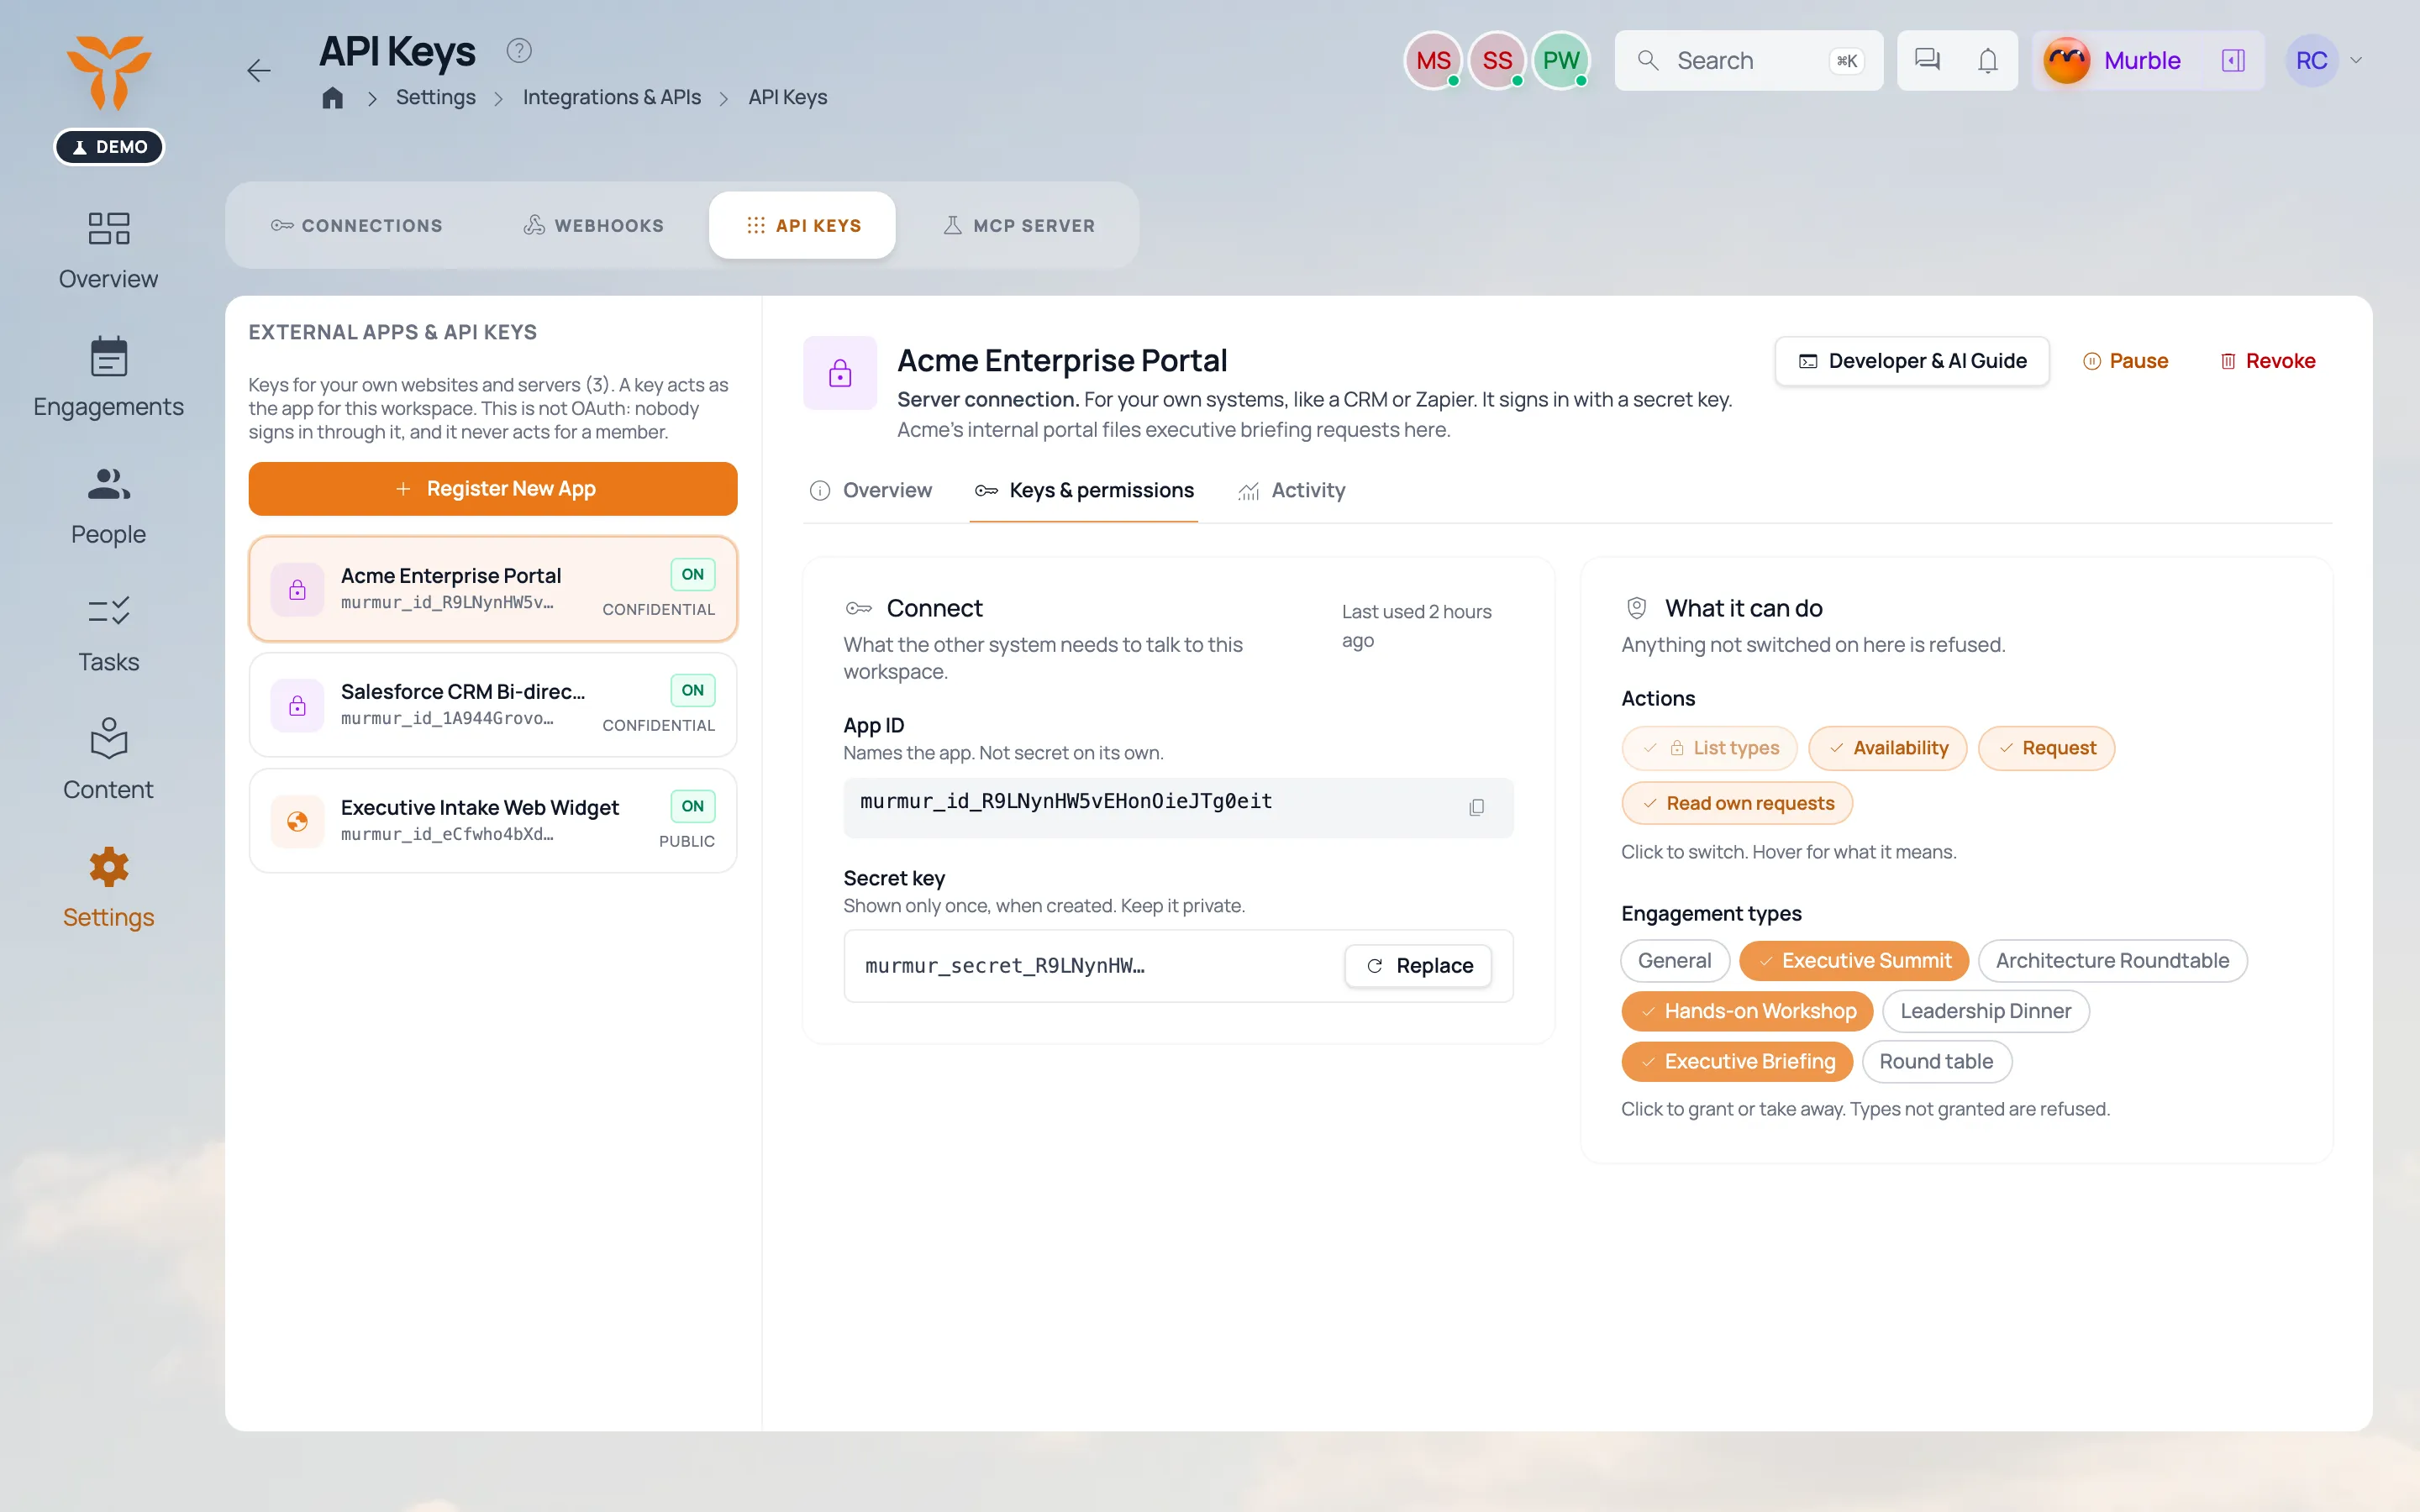Viewport: 2420px width, 1512px height.
Task: Click the Settings breadcrumb link
Action: [435, 97]
